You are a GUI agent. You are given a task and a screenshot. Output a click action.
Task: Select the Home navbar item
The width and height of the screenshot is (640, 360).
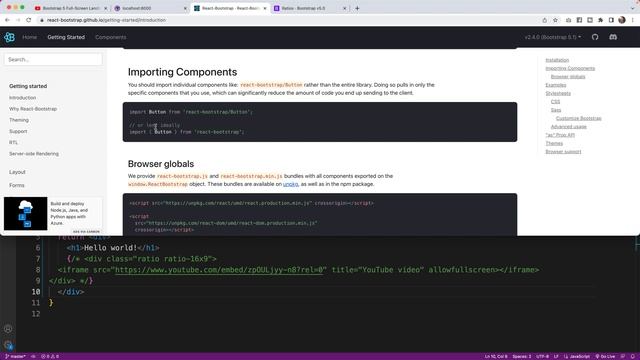[29, 37]
